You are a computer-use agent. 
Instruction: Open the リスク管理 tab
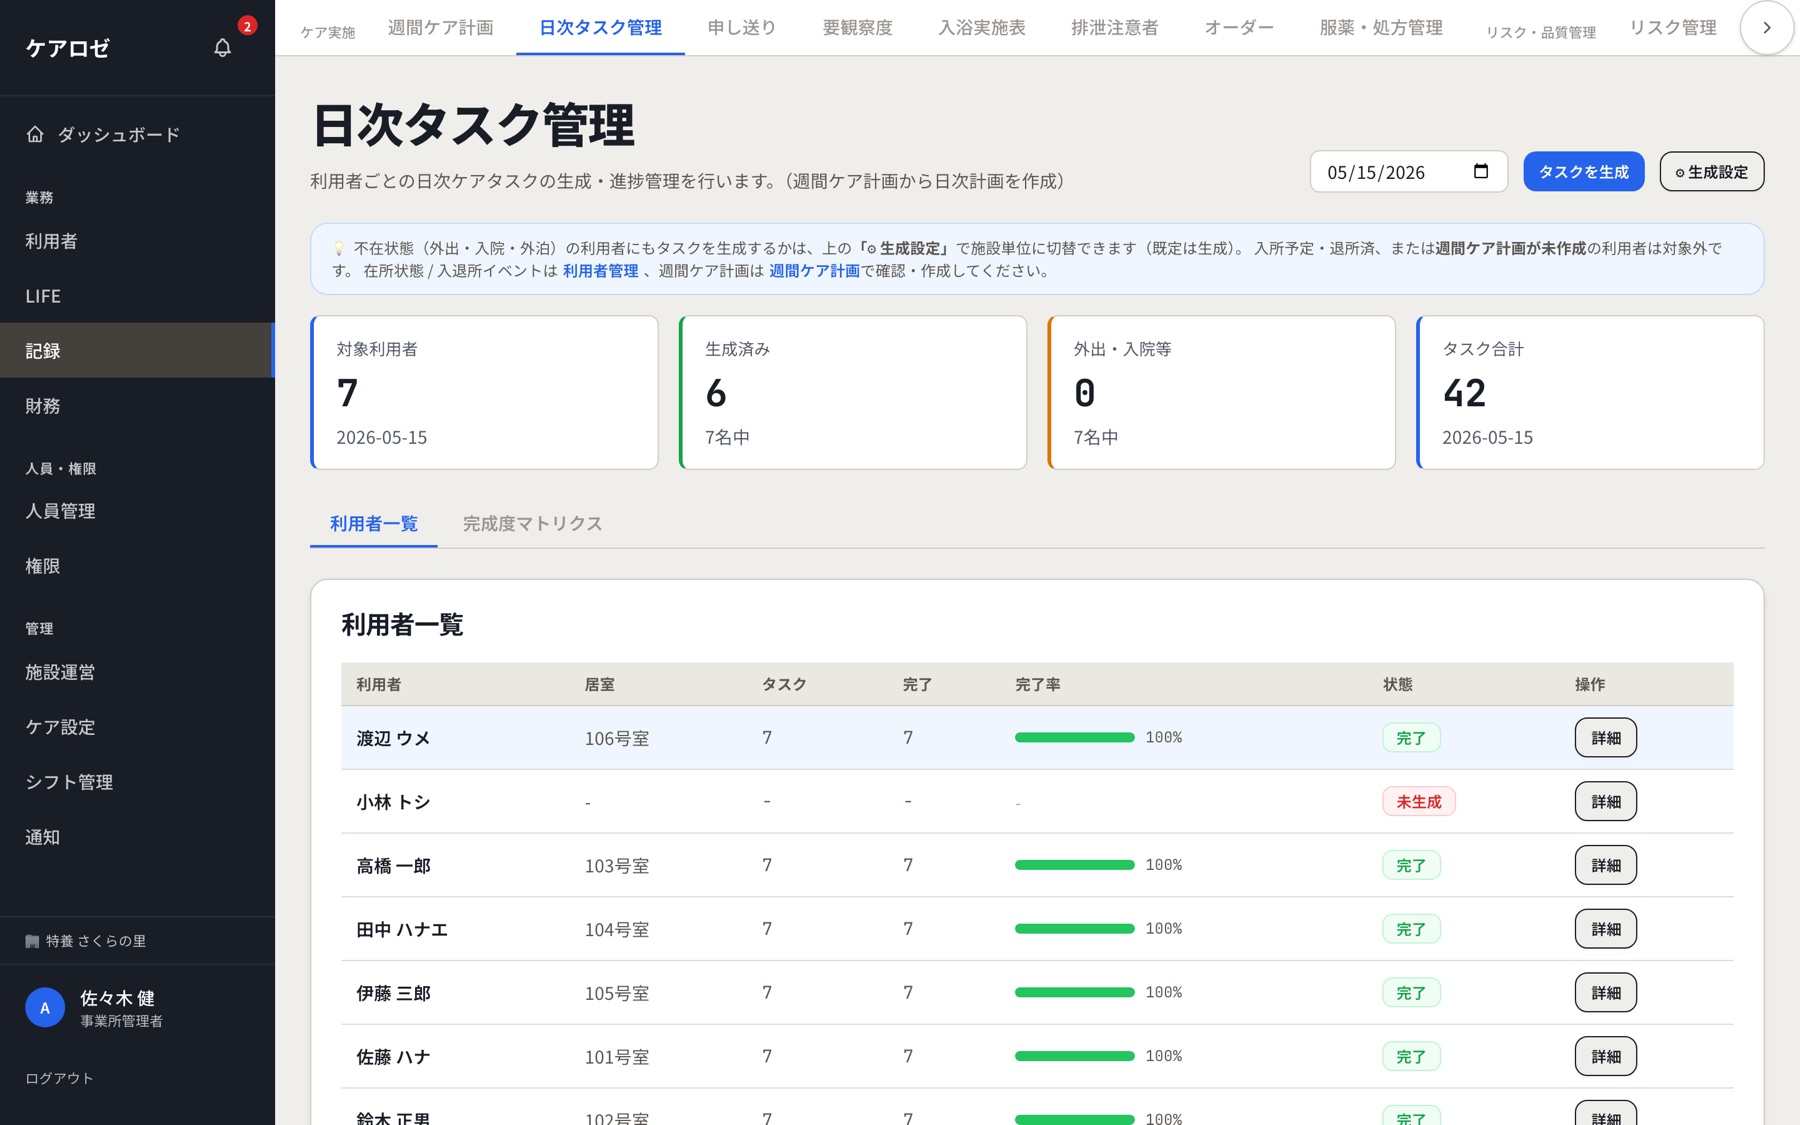coord(1672,28)
